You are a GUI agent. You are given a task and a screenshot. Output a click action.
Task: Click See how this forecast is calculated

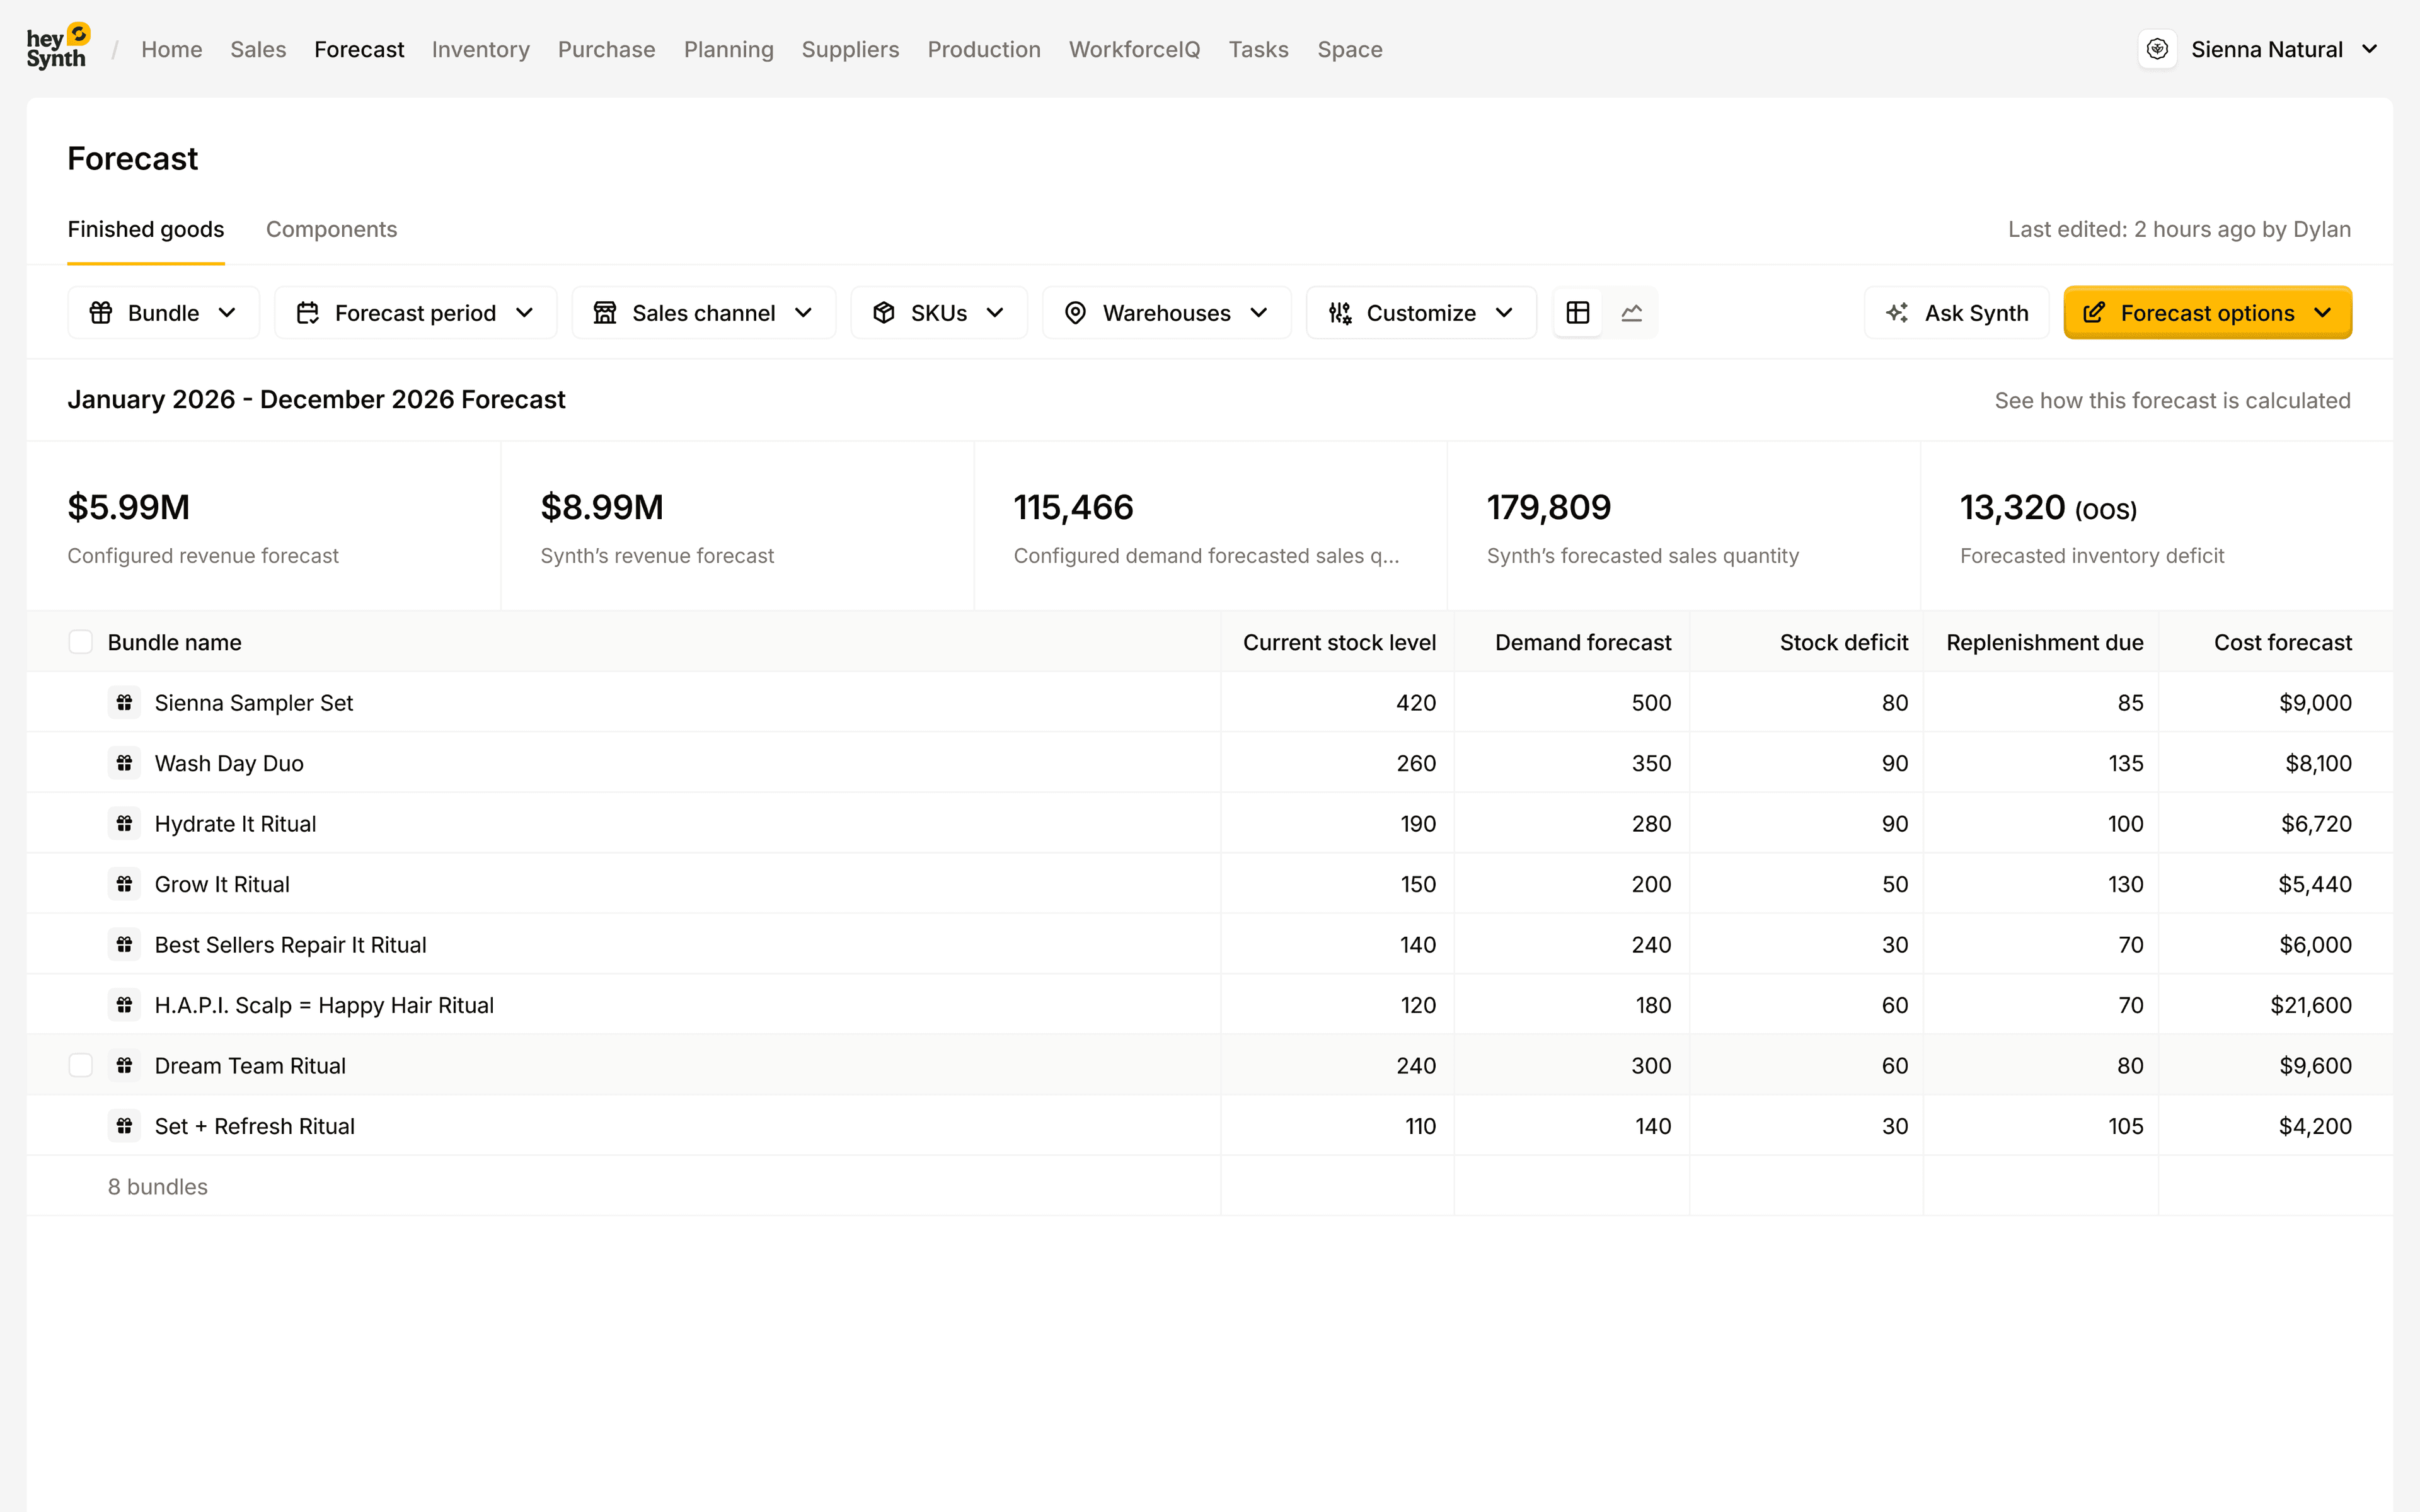(2172, 399)
